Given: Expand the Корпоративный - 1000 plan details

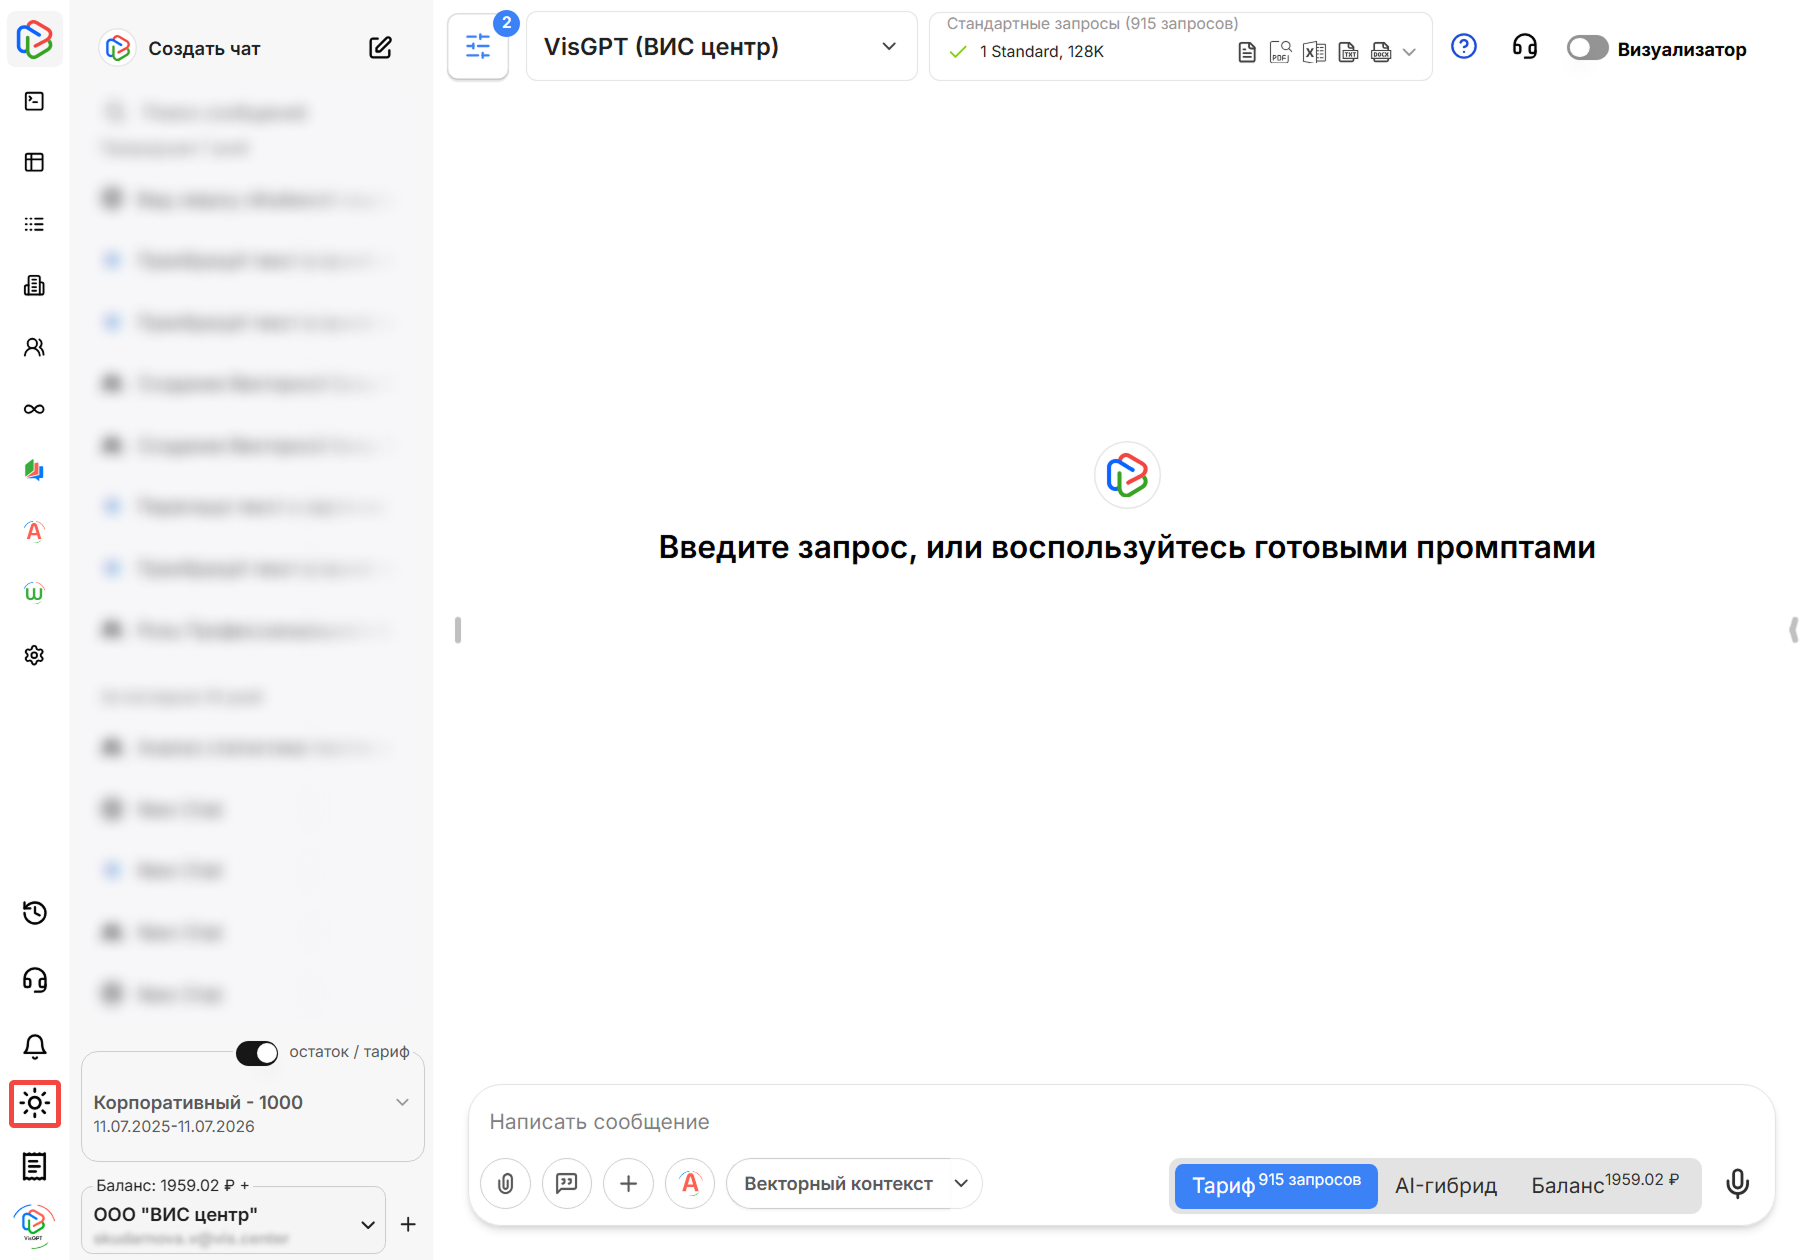Looking at the screenshot, I should 403,1101.
